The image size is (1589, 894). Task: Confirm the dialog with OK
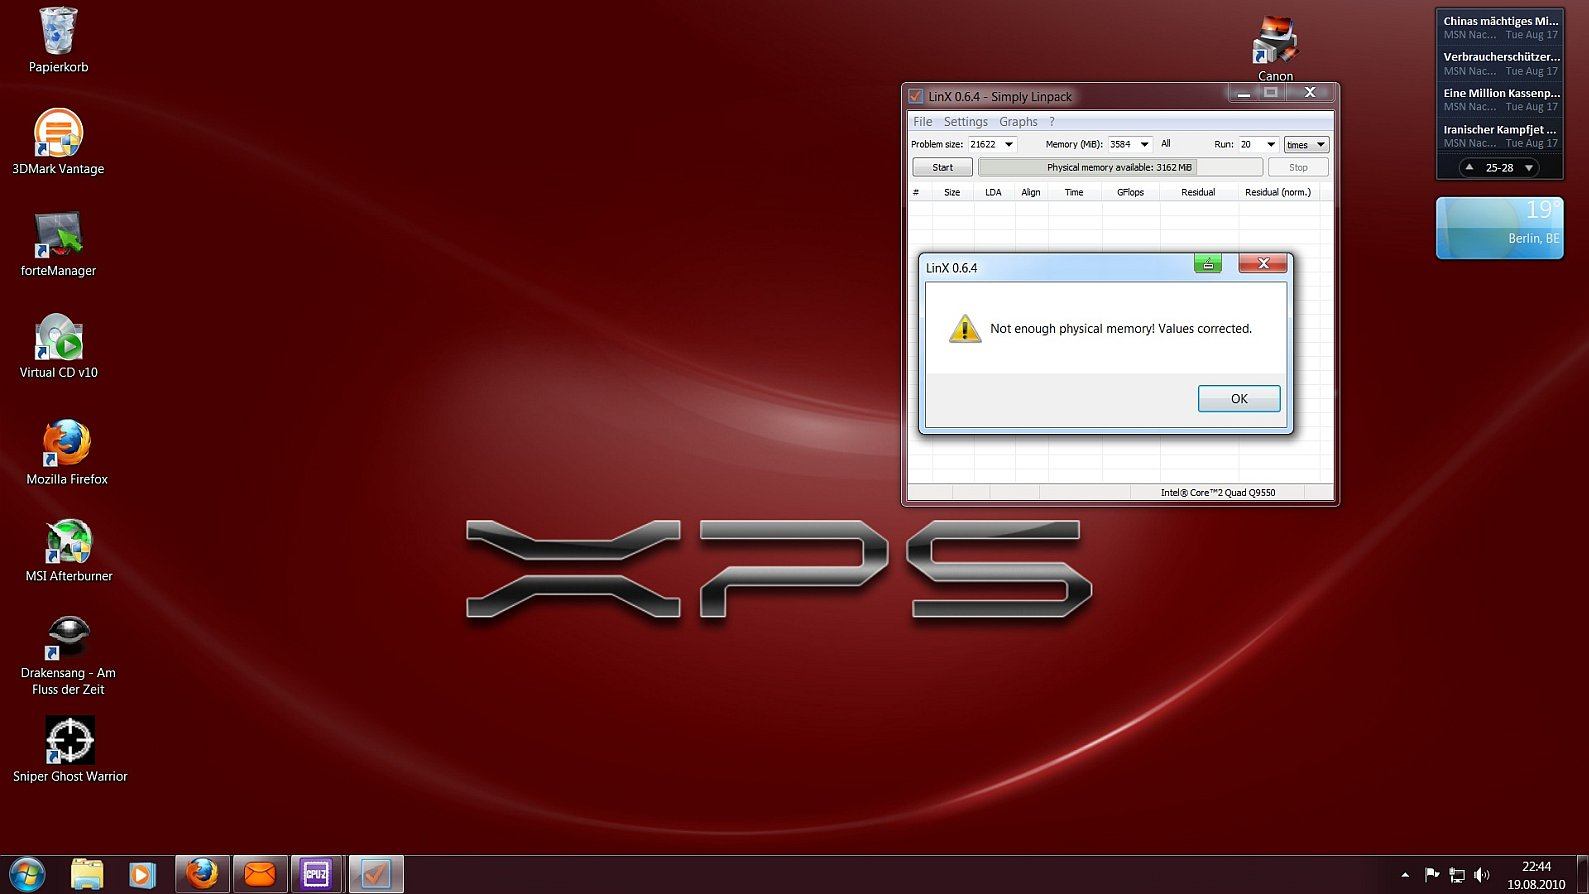tap(1239, 398)
